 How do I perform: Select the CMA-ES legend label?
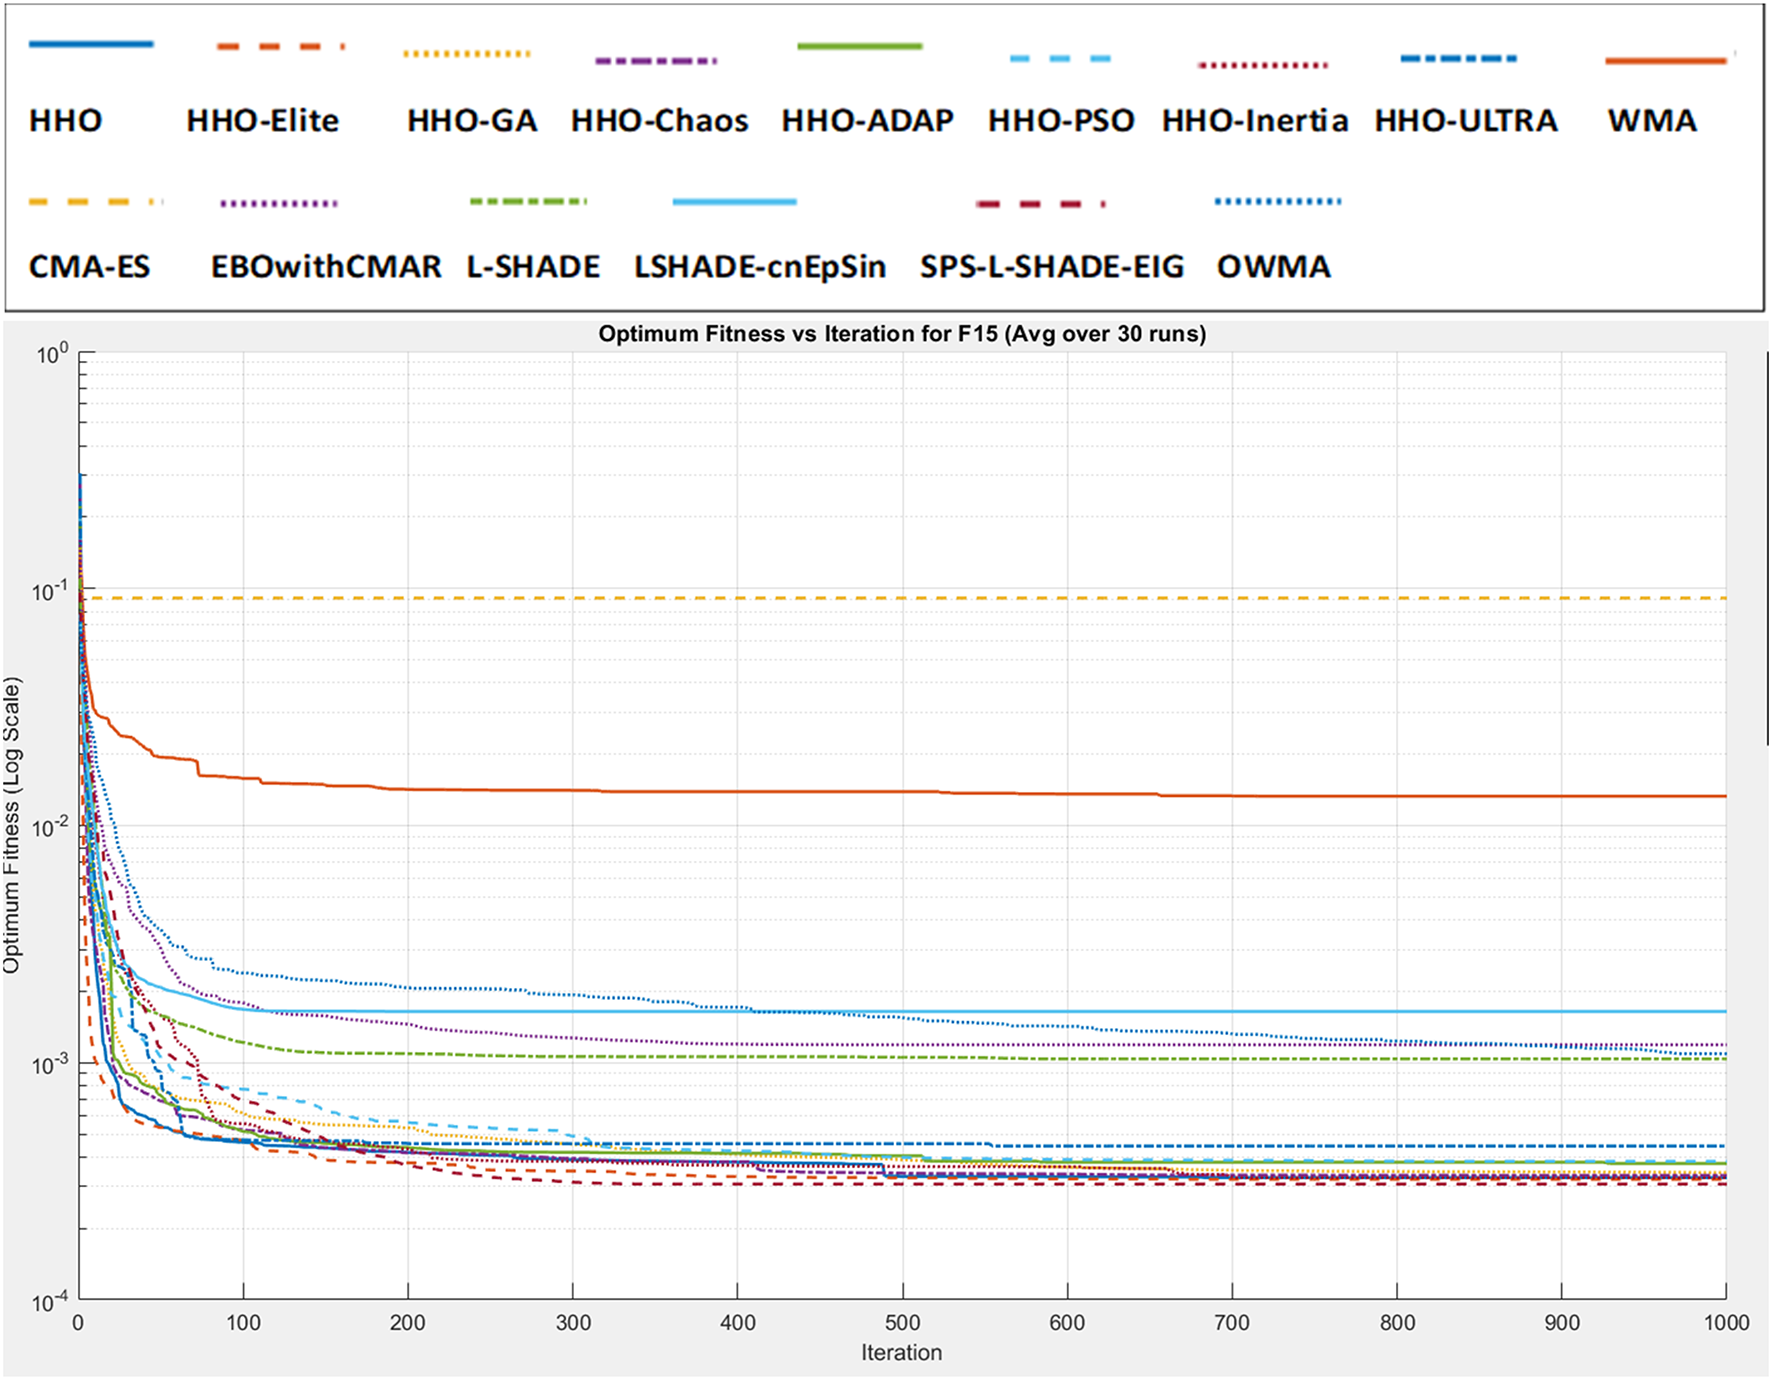pos(89,267)
